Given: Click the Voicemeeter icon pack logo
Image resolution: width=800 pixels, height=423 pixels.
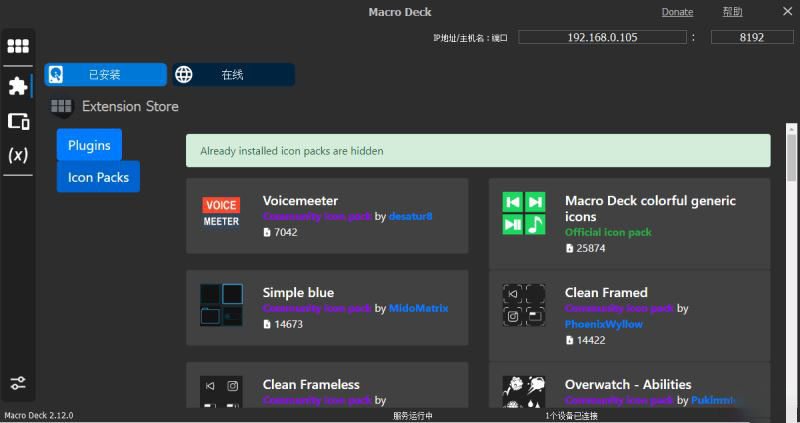Looking at the screenshot, I should 221,212.
